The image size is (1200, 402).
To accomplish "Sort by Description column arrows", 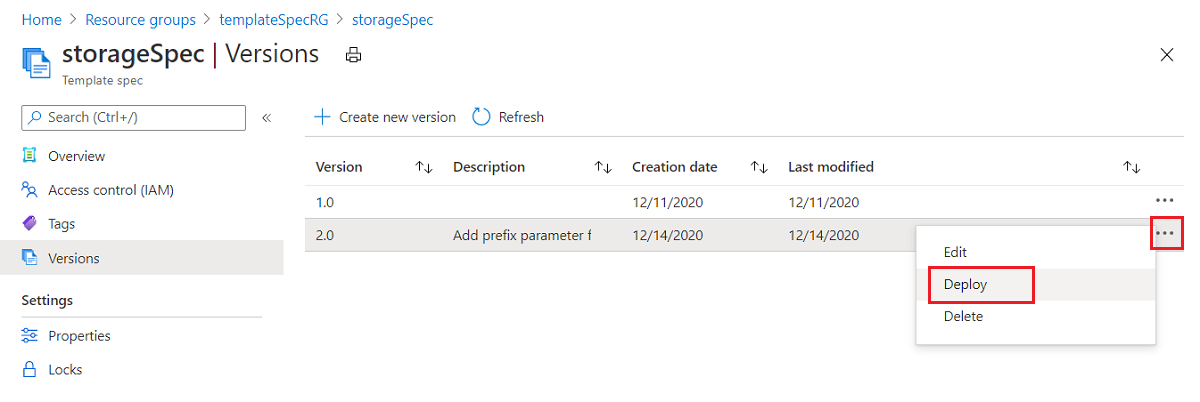I will pyautogui.click(x=603, y=167).
